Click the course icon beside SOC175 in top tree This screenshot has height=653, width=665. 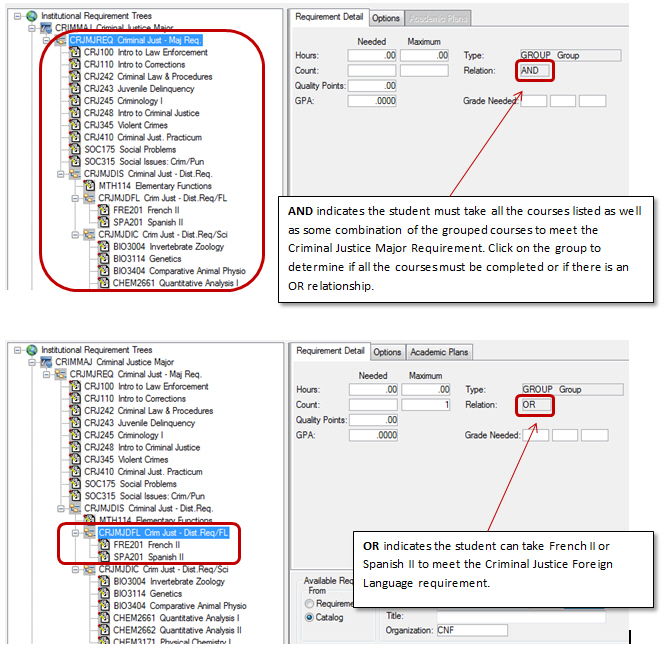click(x=75, y=149)
